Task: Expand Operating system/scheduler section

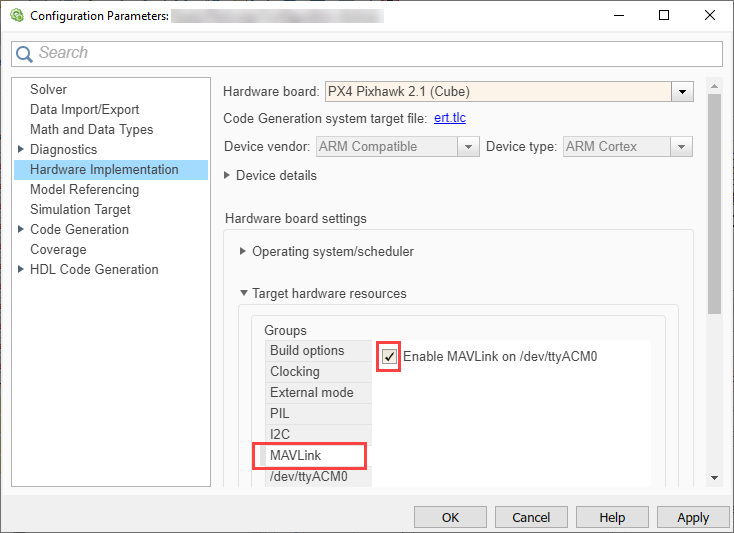Action: (x=243, y=252)
